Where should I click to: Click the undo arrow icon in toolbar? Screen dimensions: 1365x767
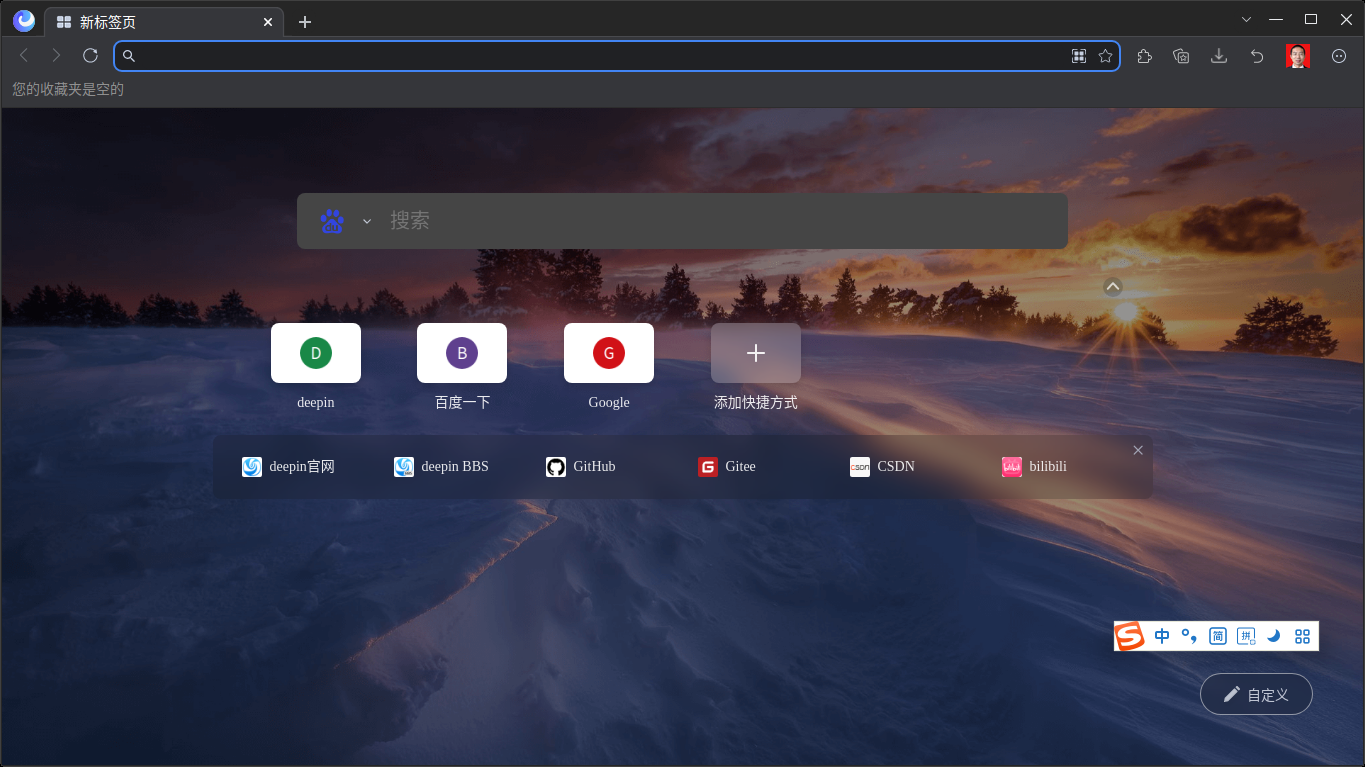(x=1257, y=56)
